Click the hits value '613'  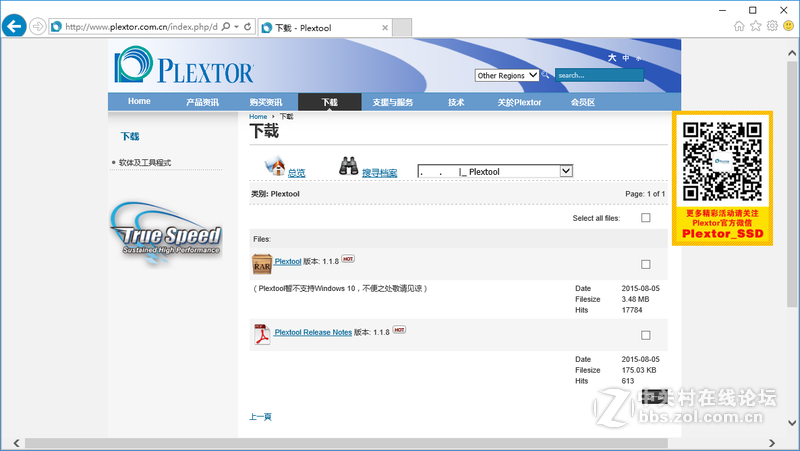click(x=628, y=381)
